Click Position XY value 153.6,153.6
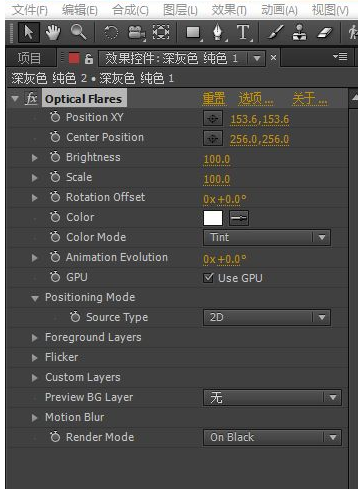 [260, 119]
